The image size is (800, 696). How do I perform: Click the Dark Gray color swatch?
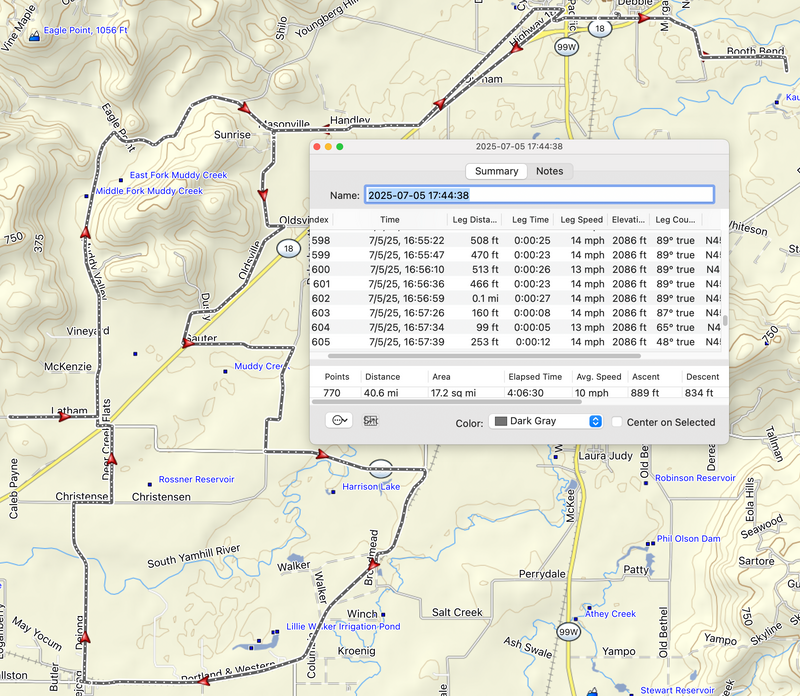click(501, 422)
